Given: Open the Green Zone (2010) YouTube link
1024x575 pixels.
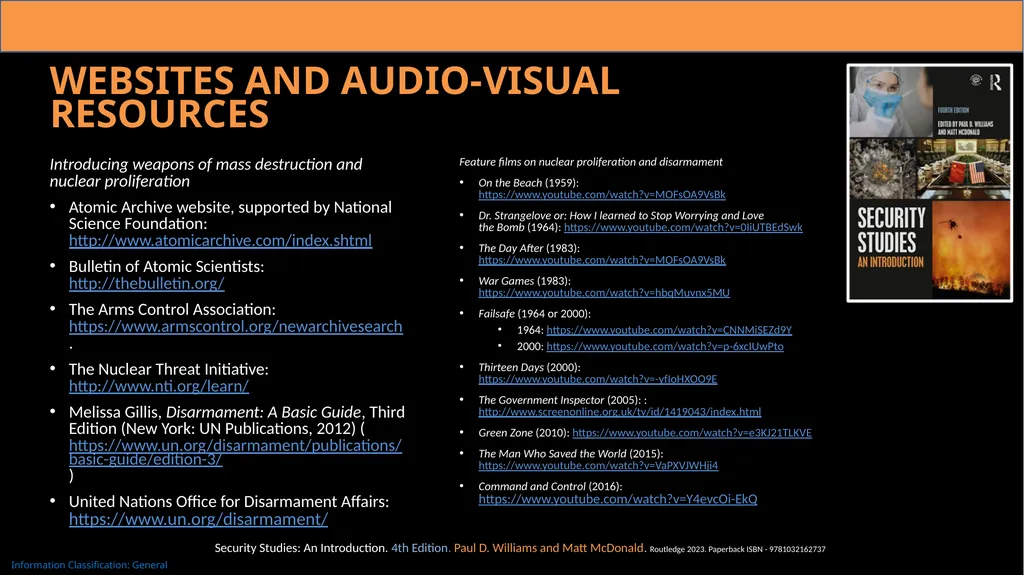Looking at the screenshot, I should [692, 433].
